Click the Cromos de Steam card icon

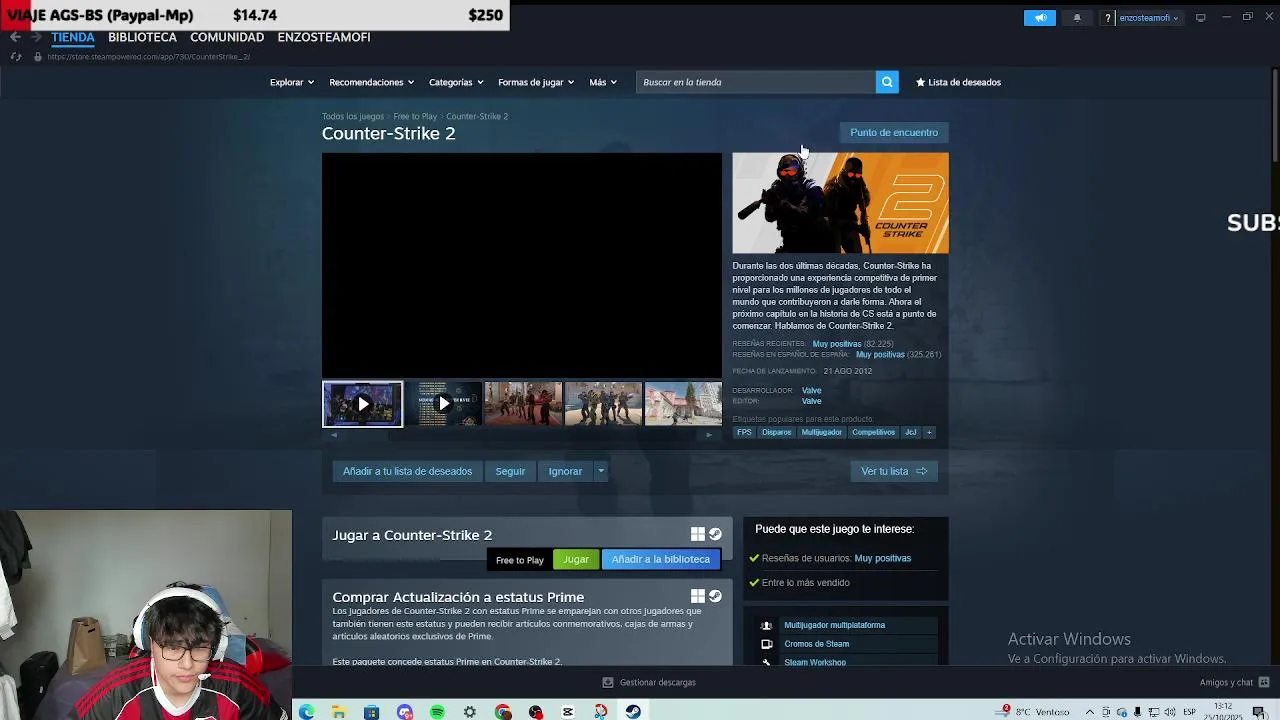(x=767, y=644)
